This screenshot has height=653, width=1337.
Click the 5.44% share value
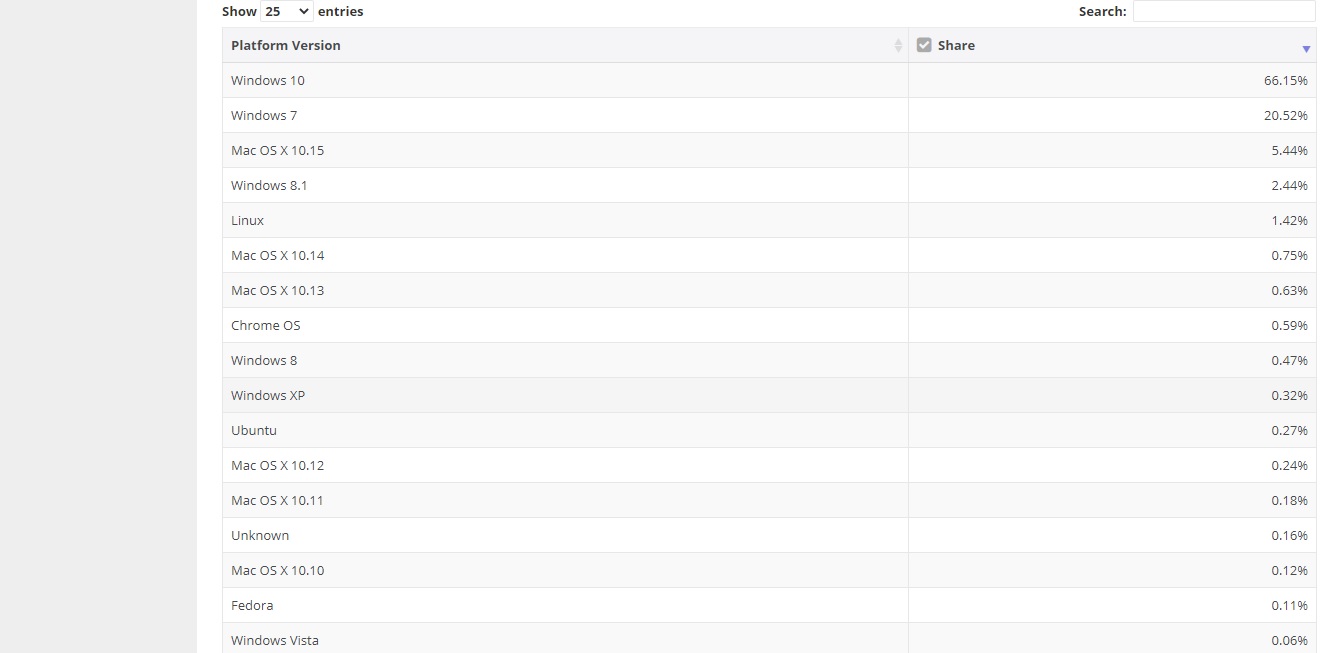coord(1290,150)
